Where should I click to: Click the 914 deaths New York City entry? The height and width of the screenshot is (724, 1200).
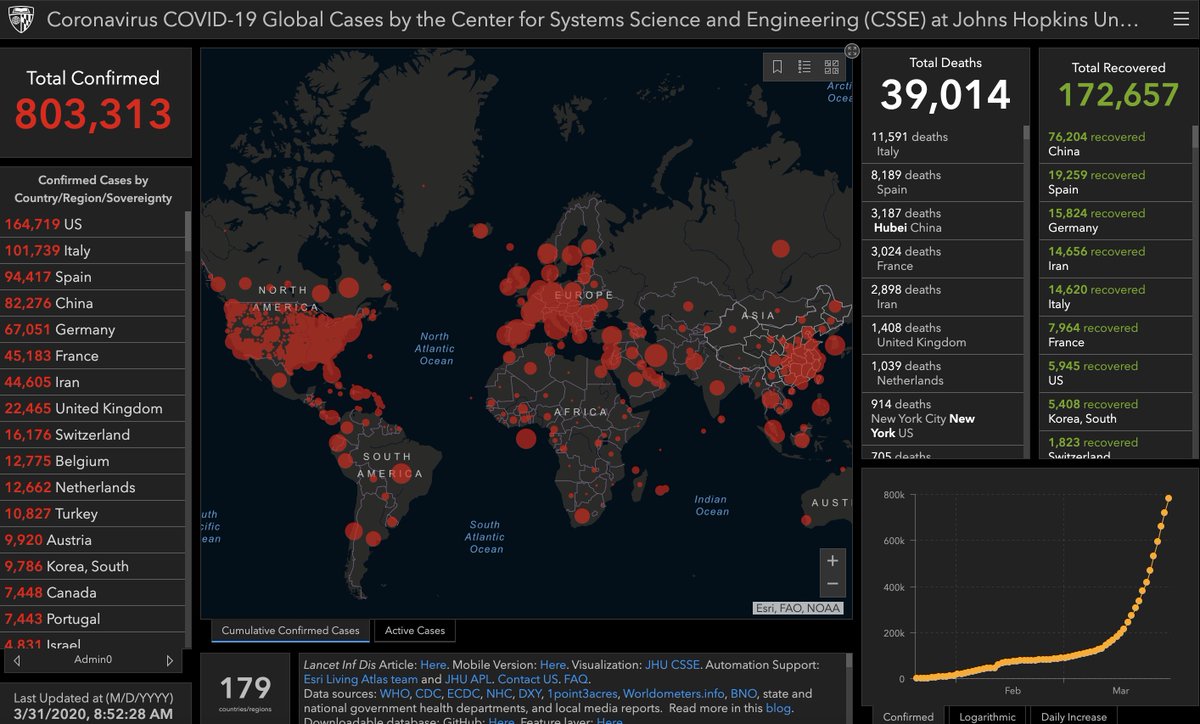(942, 418)
